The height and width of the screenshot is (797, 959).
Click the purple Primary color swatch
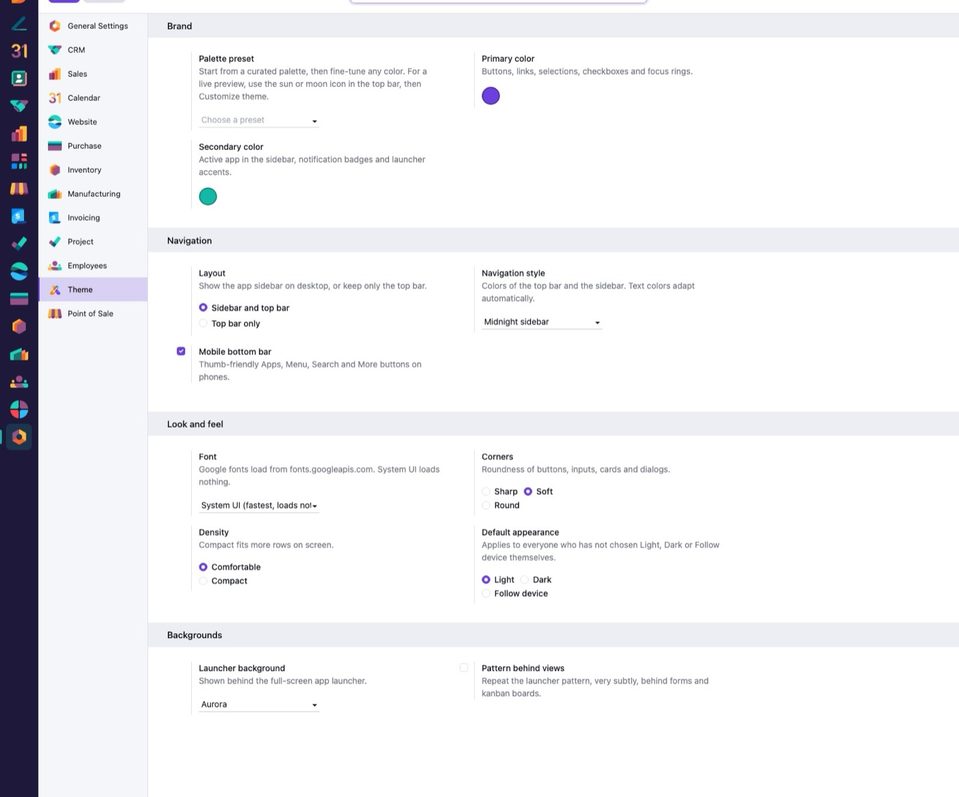(491, 96)
